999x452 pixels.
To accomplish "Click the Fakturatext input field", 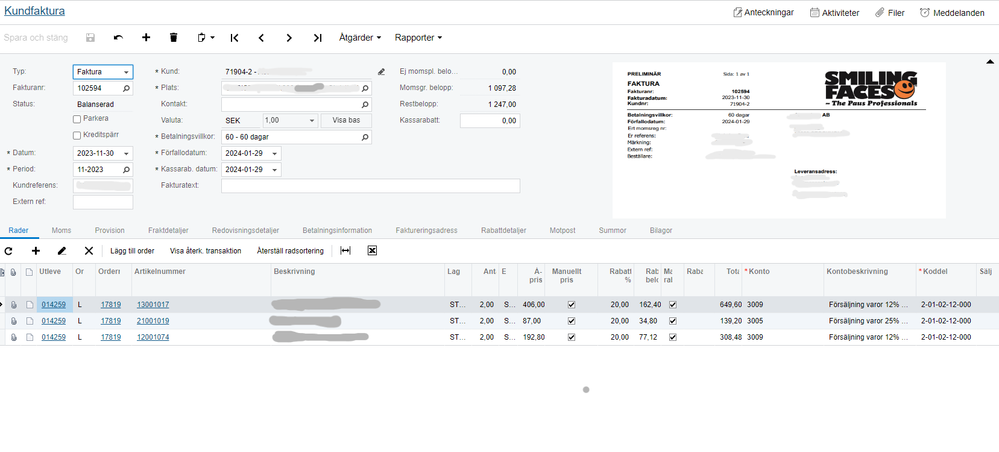I will [x=371, y=186].
